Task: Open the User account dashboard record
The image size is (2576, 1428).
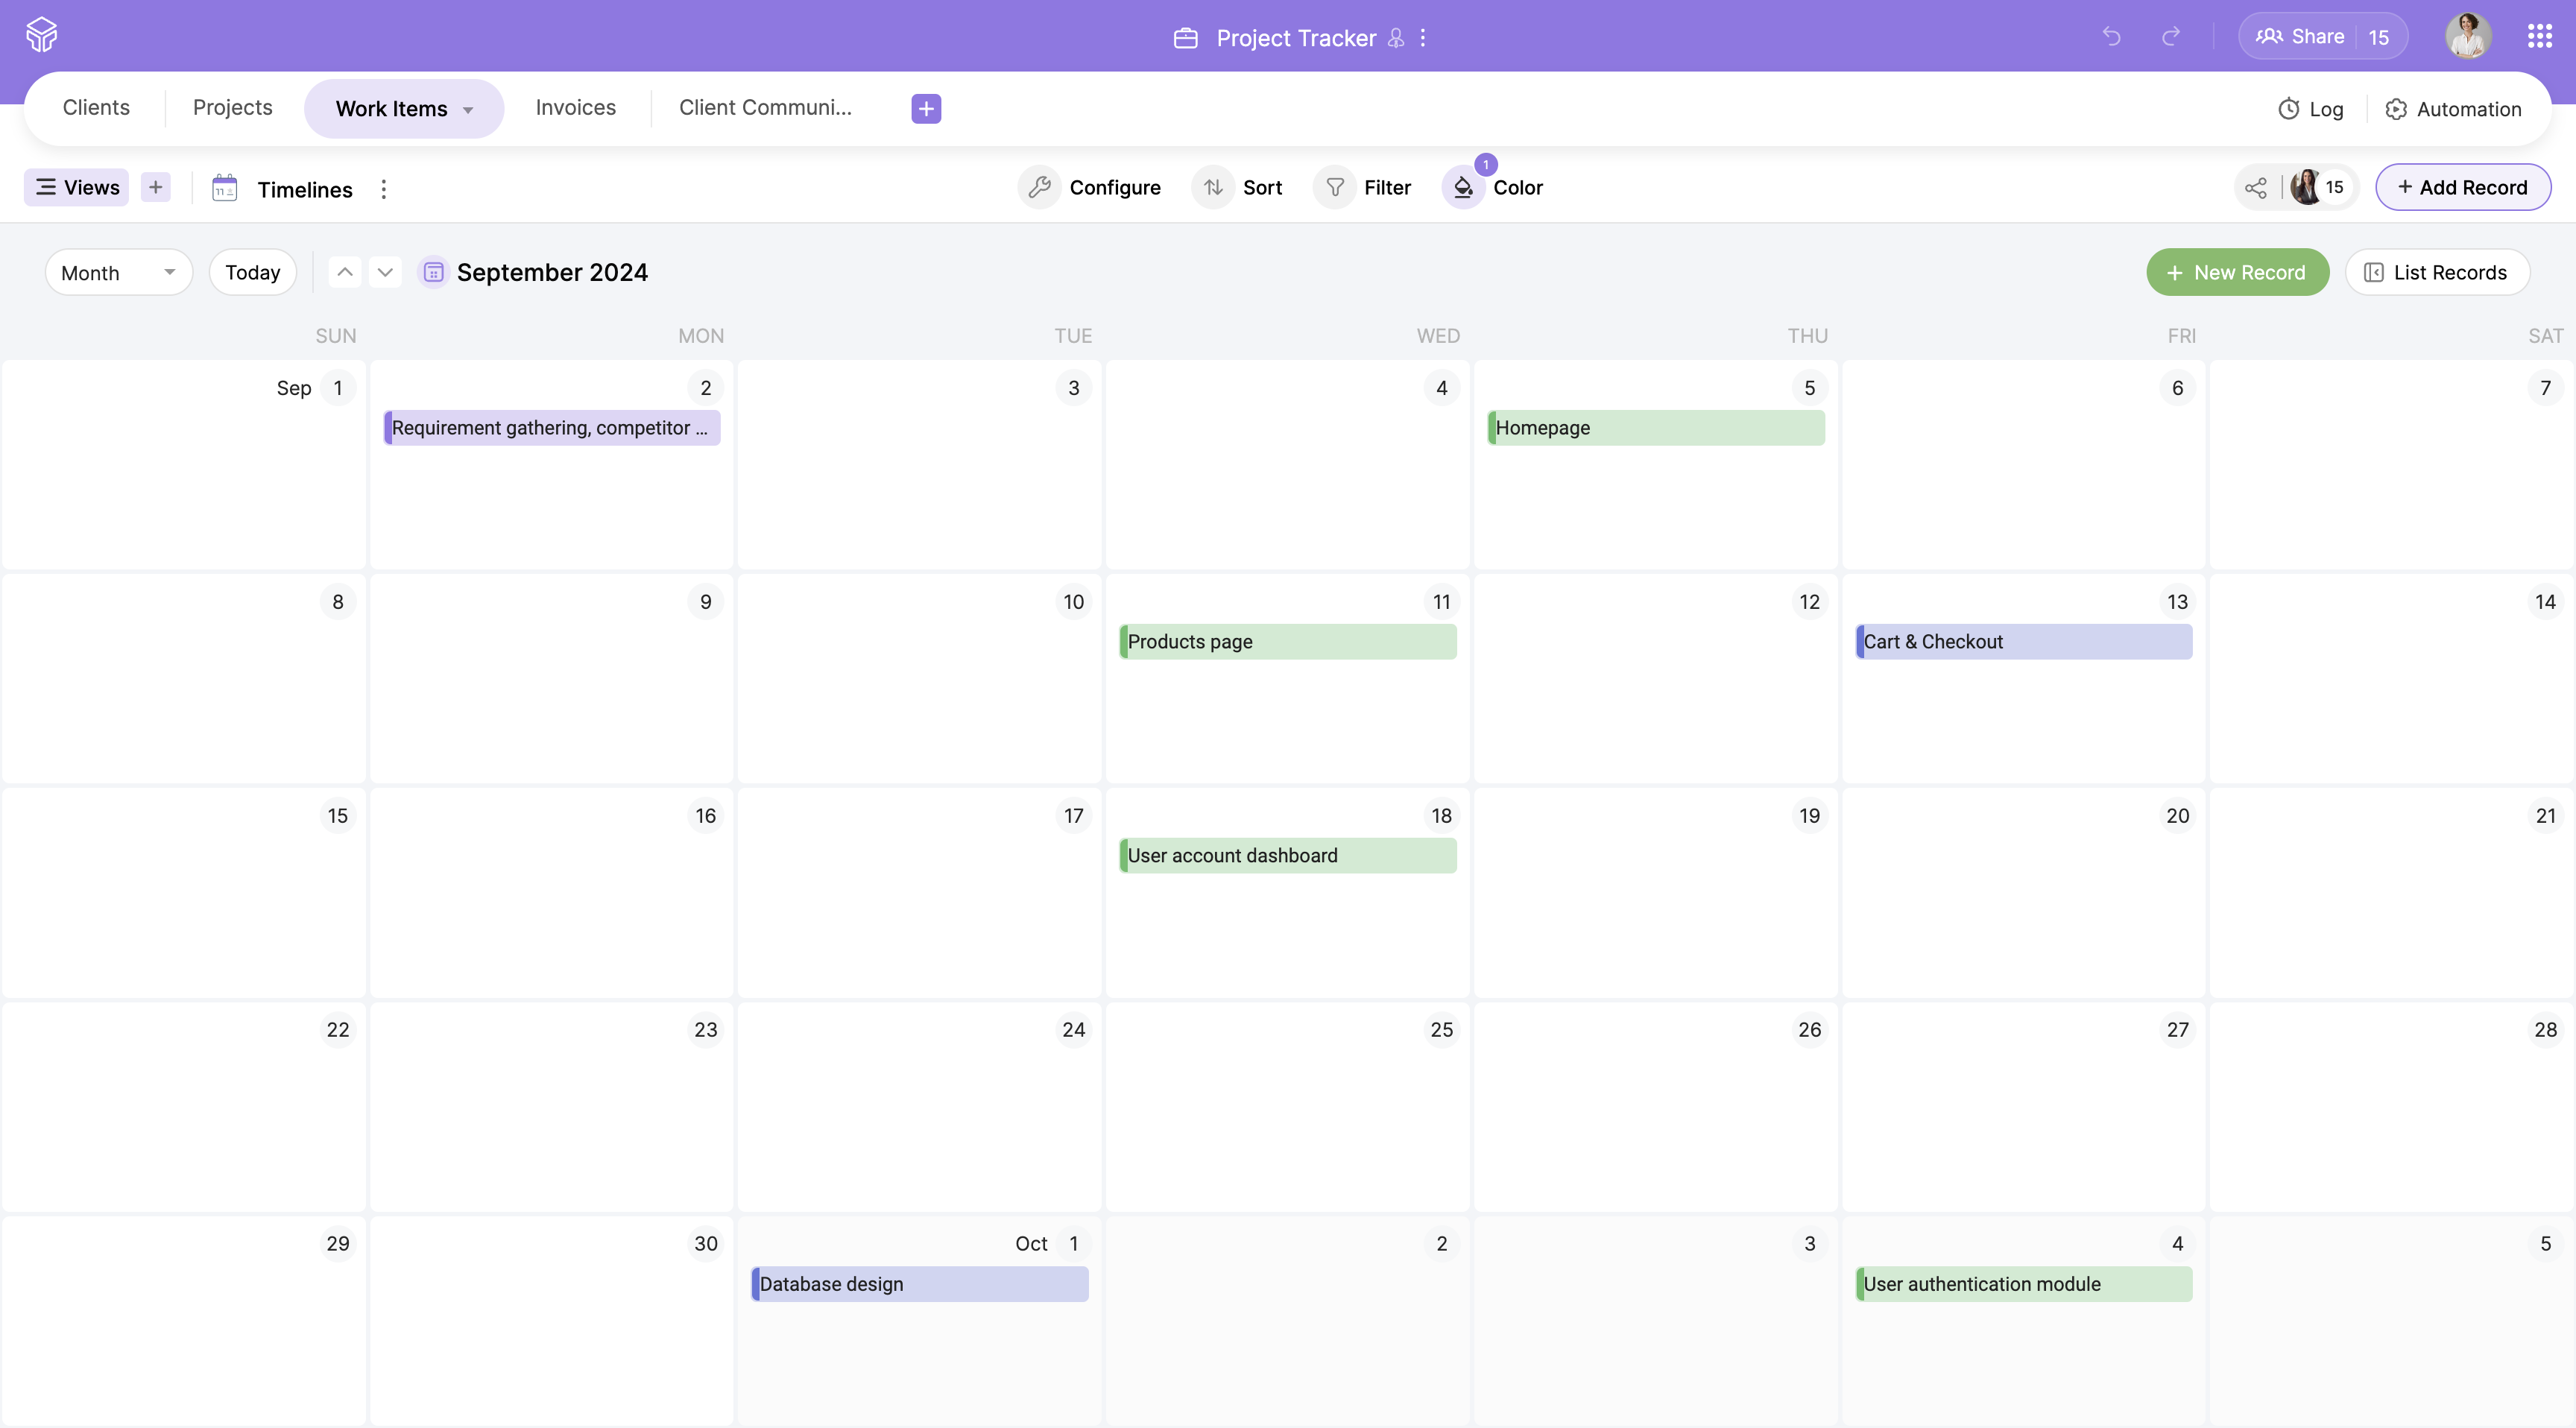Action: pos(1288,856)
